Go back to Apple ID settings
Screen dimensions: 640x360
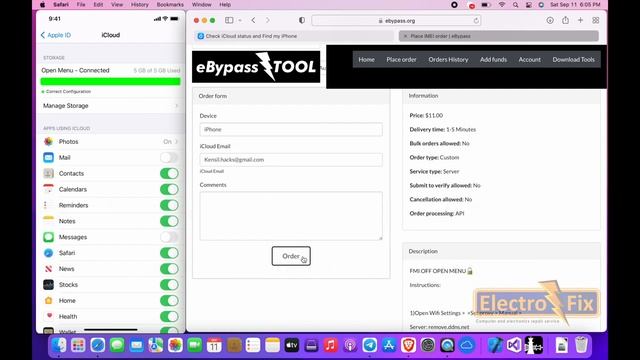[56, 35]
